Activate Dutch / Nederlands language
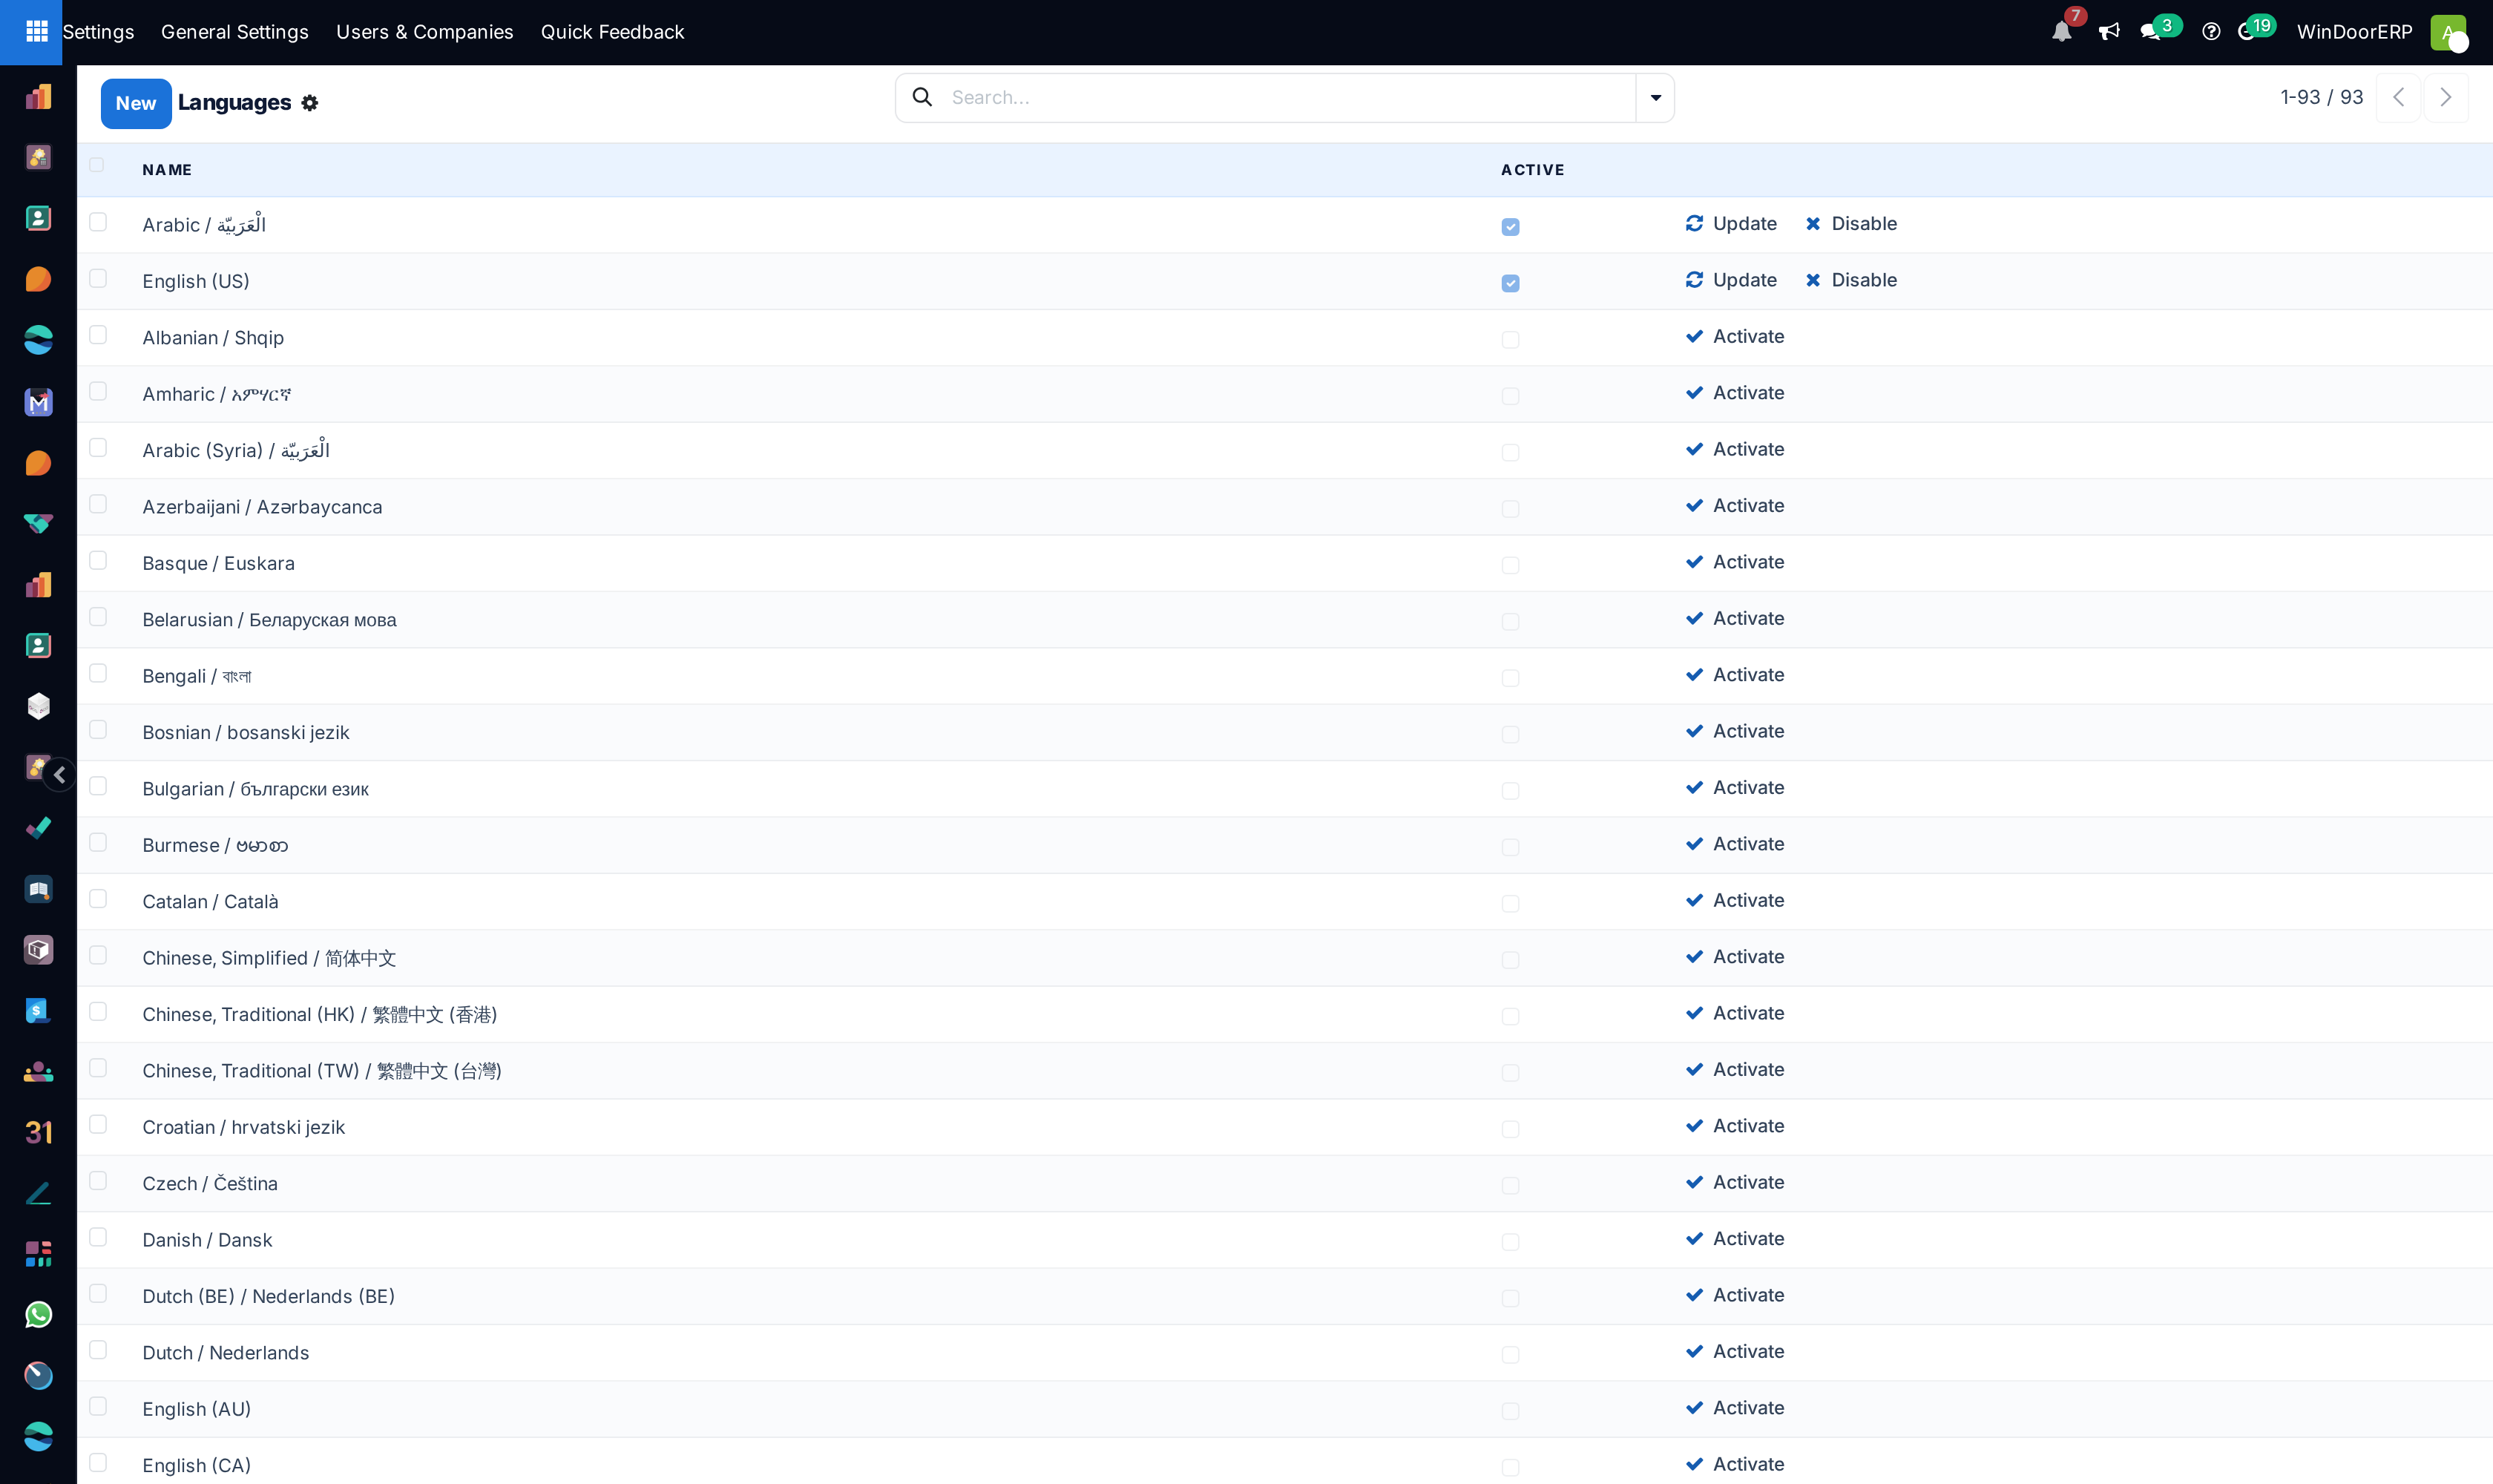2493x1484 pixels. [1735, 1351]
